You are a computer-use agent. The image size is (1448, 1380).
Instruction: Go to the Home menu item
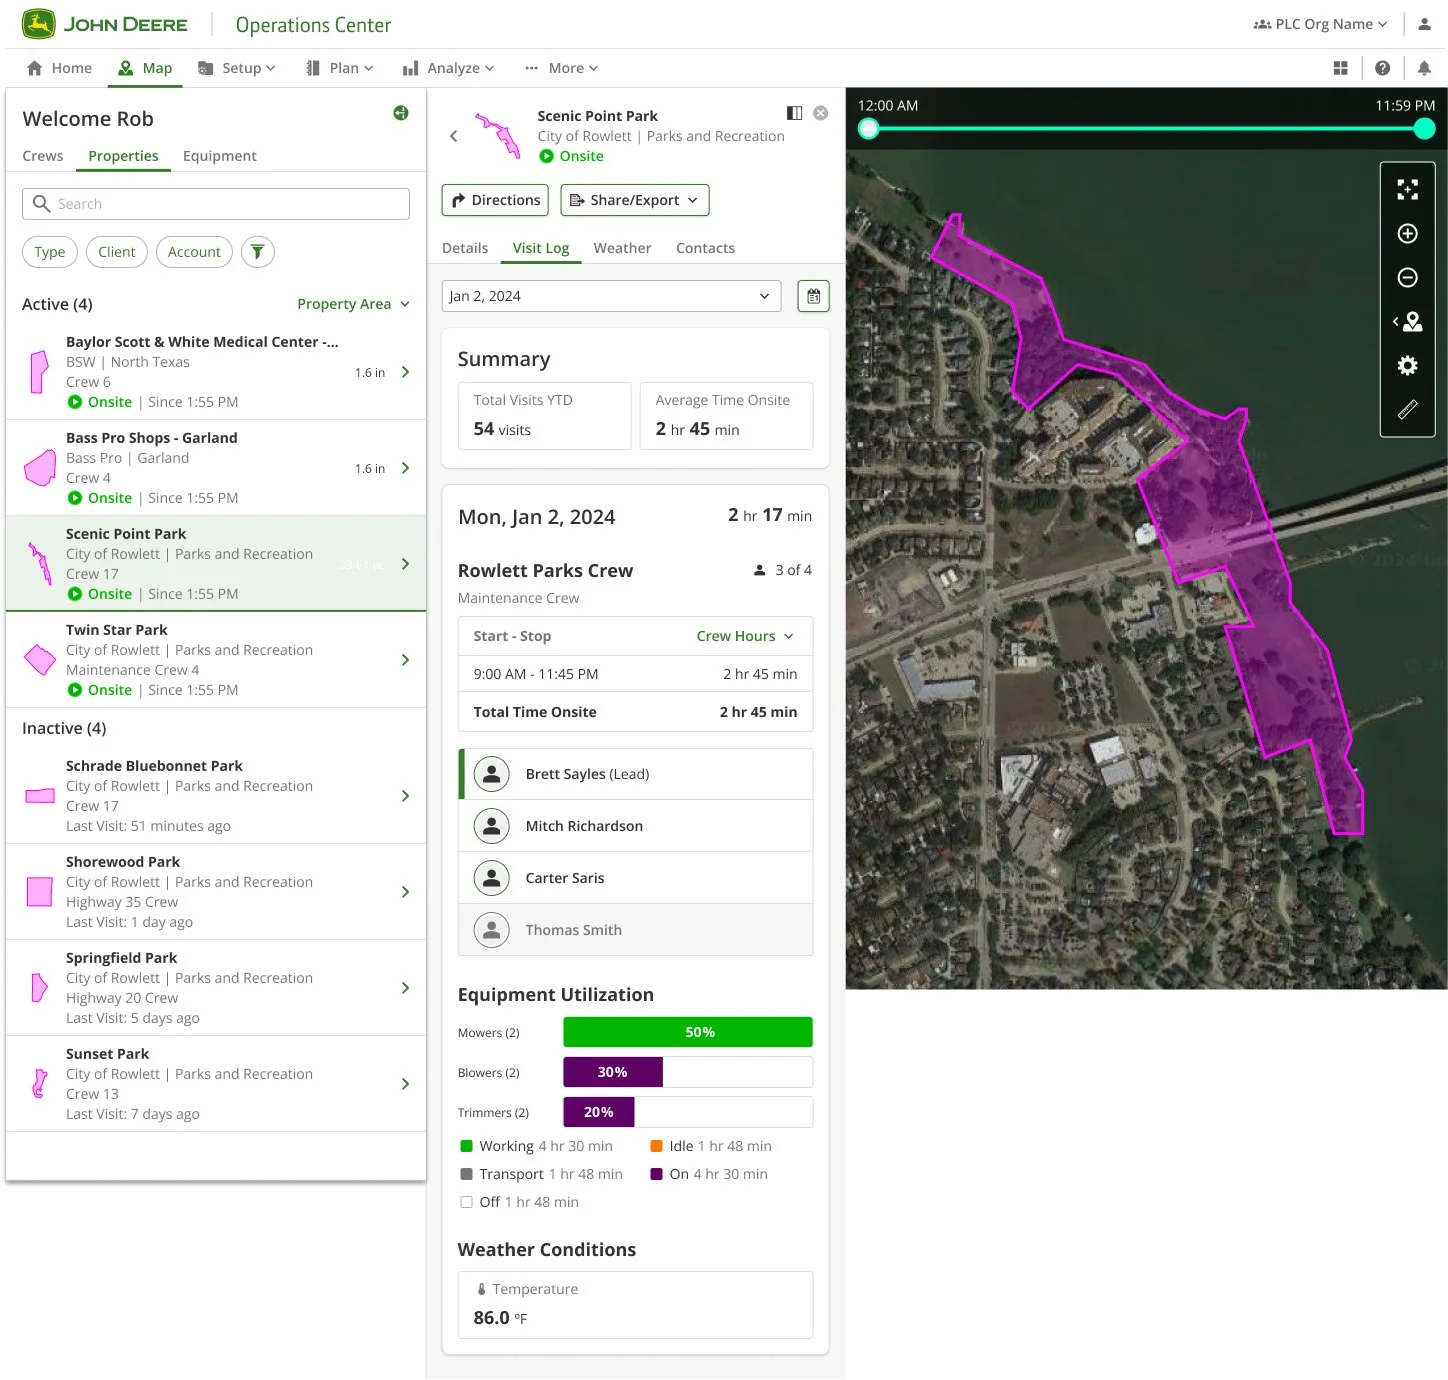[x=60, y=68]
